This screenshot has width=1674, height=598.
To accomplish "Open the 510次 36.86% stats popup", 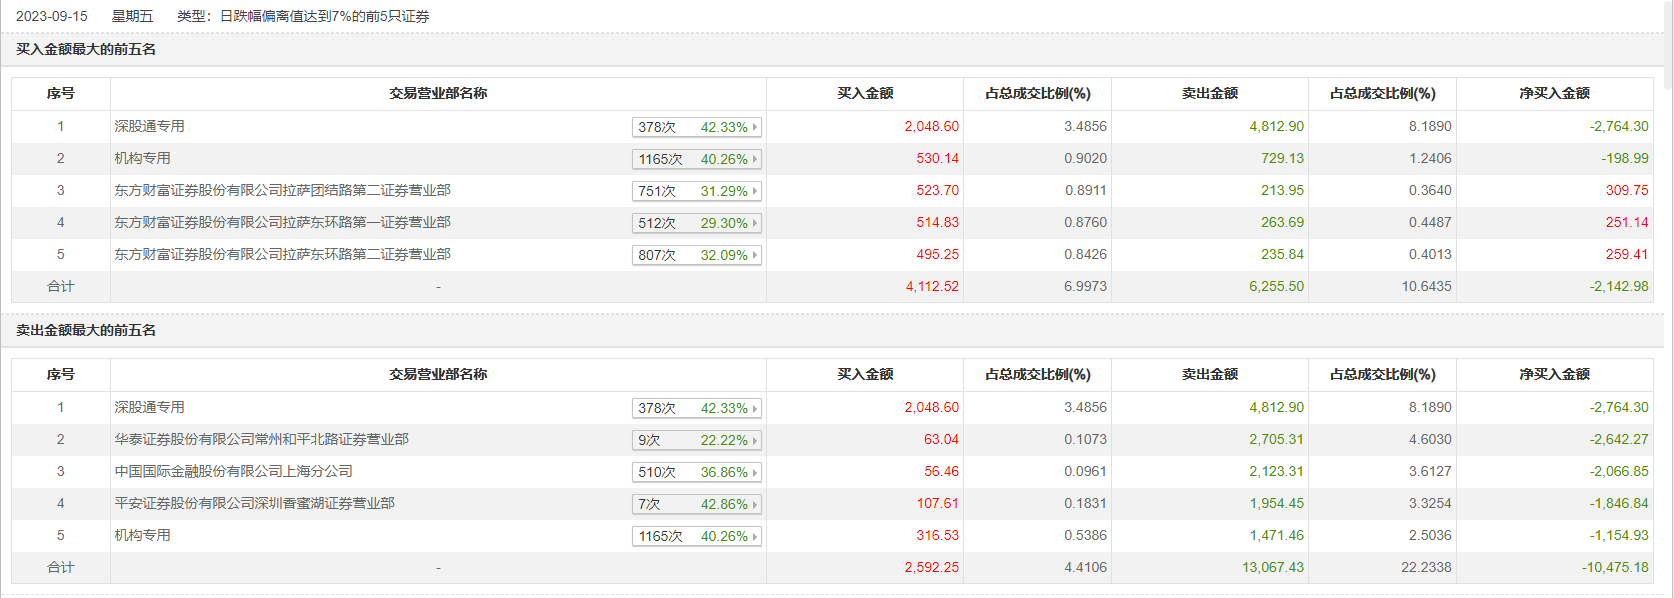I will point(697,472).
